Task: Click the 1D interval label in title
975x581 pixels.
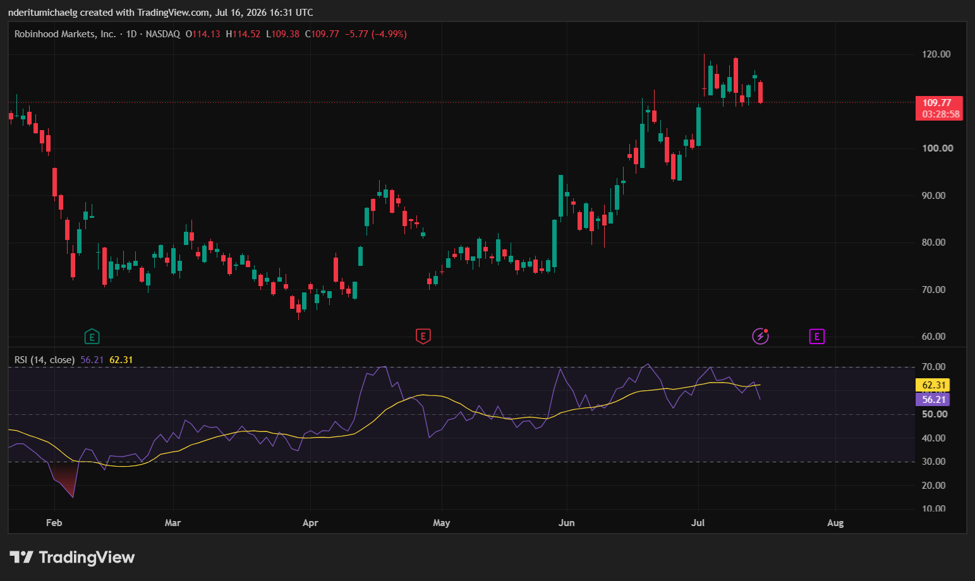Action: 131,34
